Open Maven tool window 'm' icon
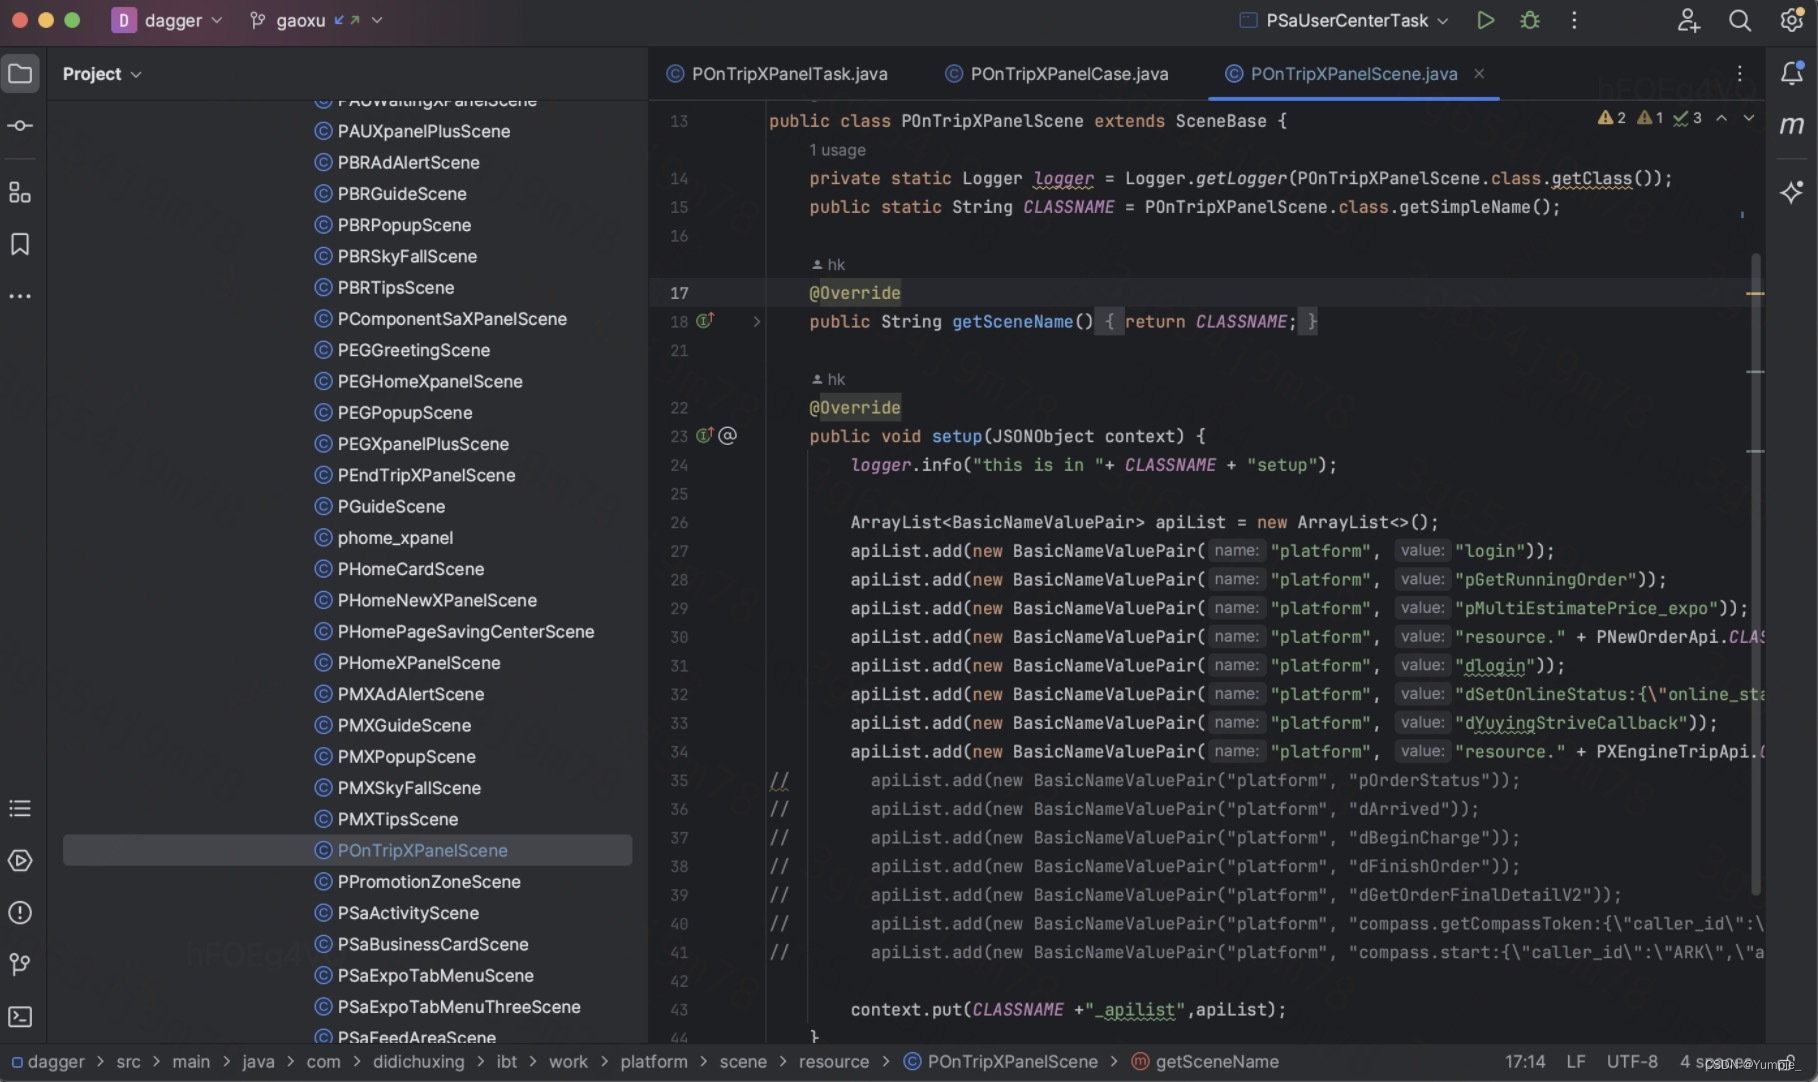This screenshot has height=1082, width=1818. (1792, 125)
